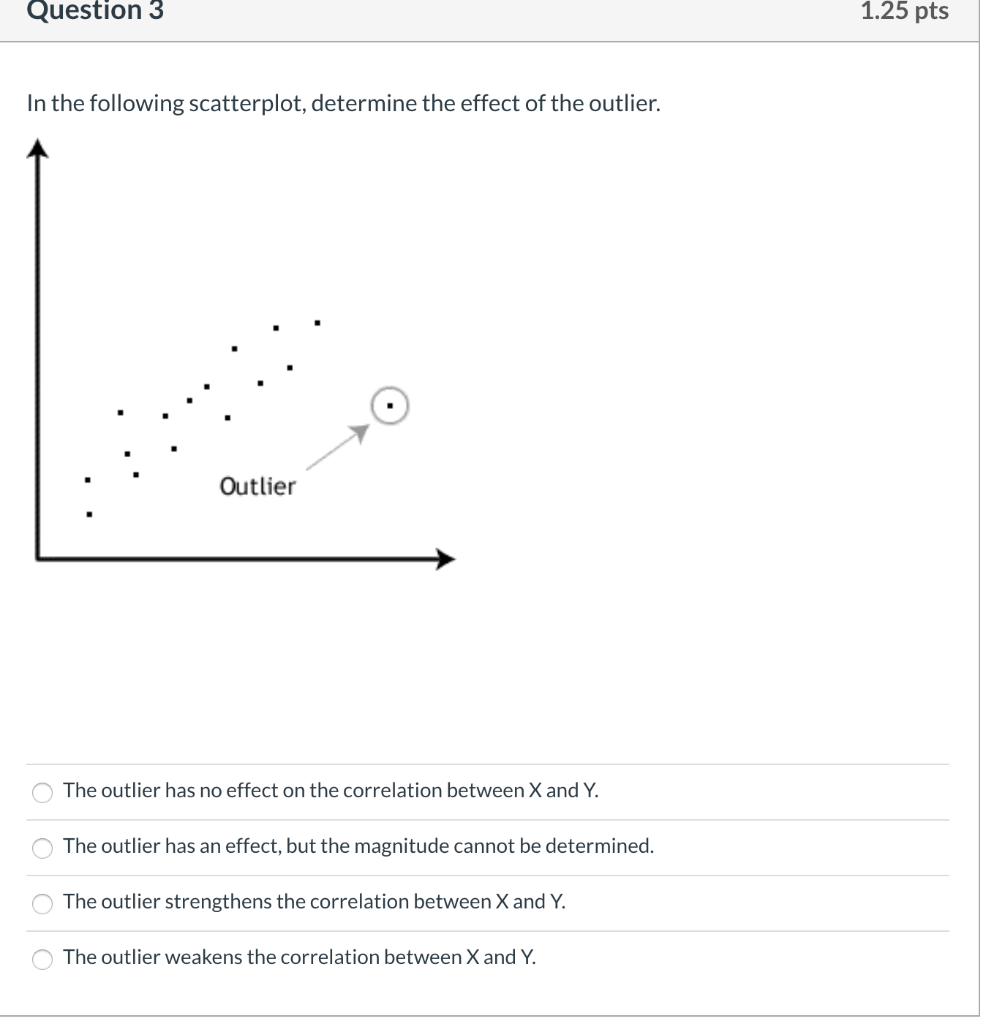986x1024 pixels.
Task: Click the answer text 'strengthens the correlation'
Action: [313, 902]
